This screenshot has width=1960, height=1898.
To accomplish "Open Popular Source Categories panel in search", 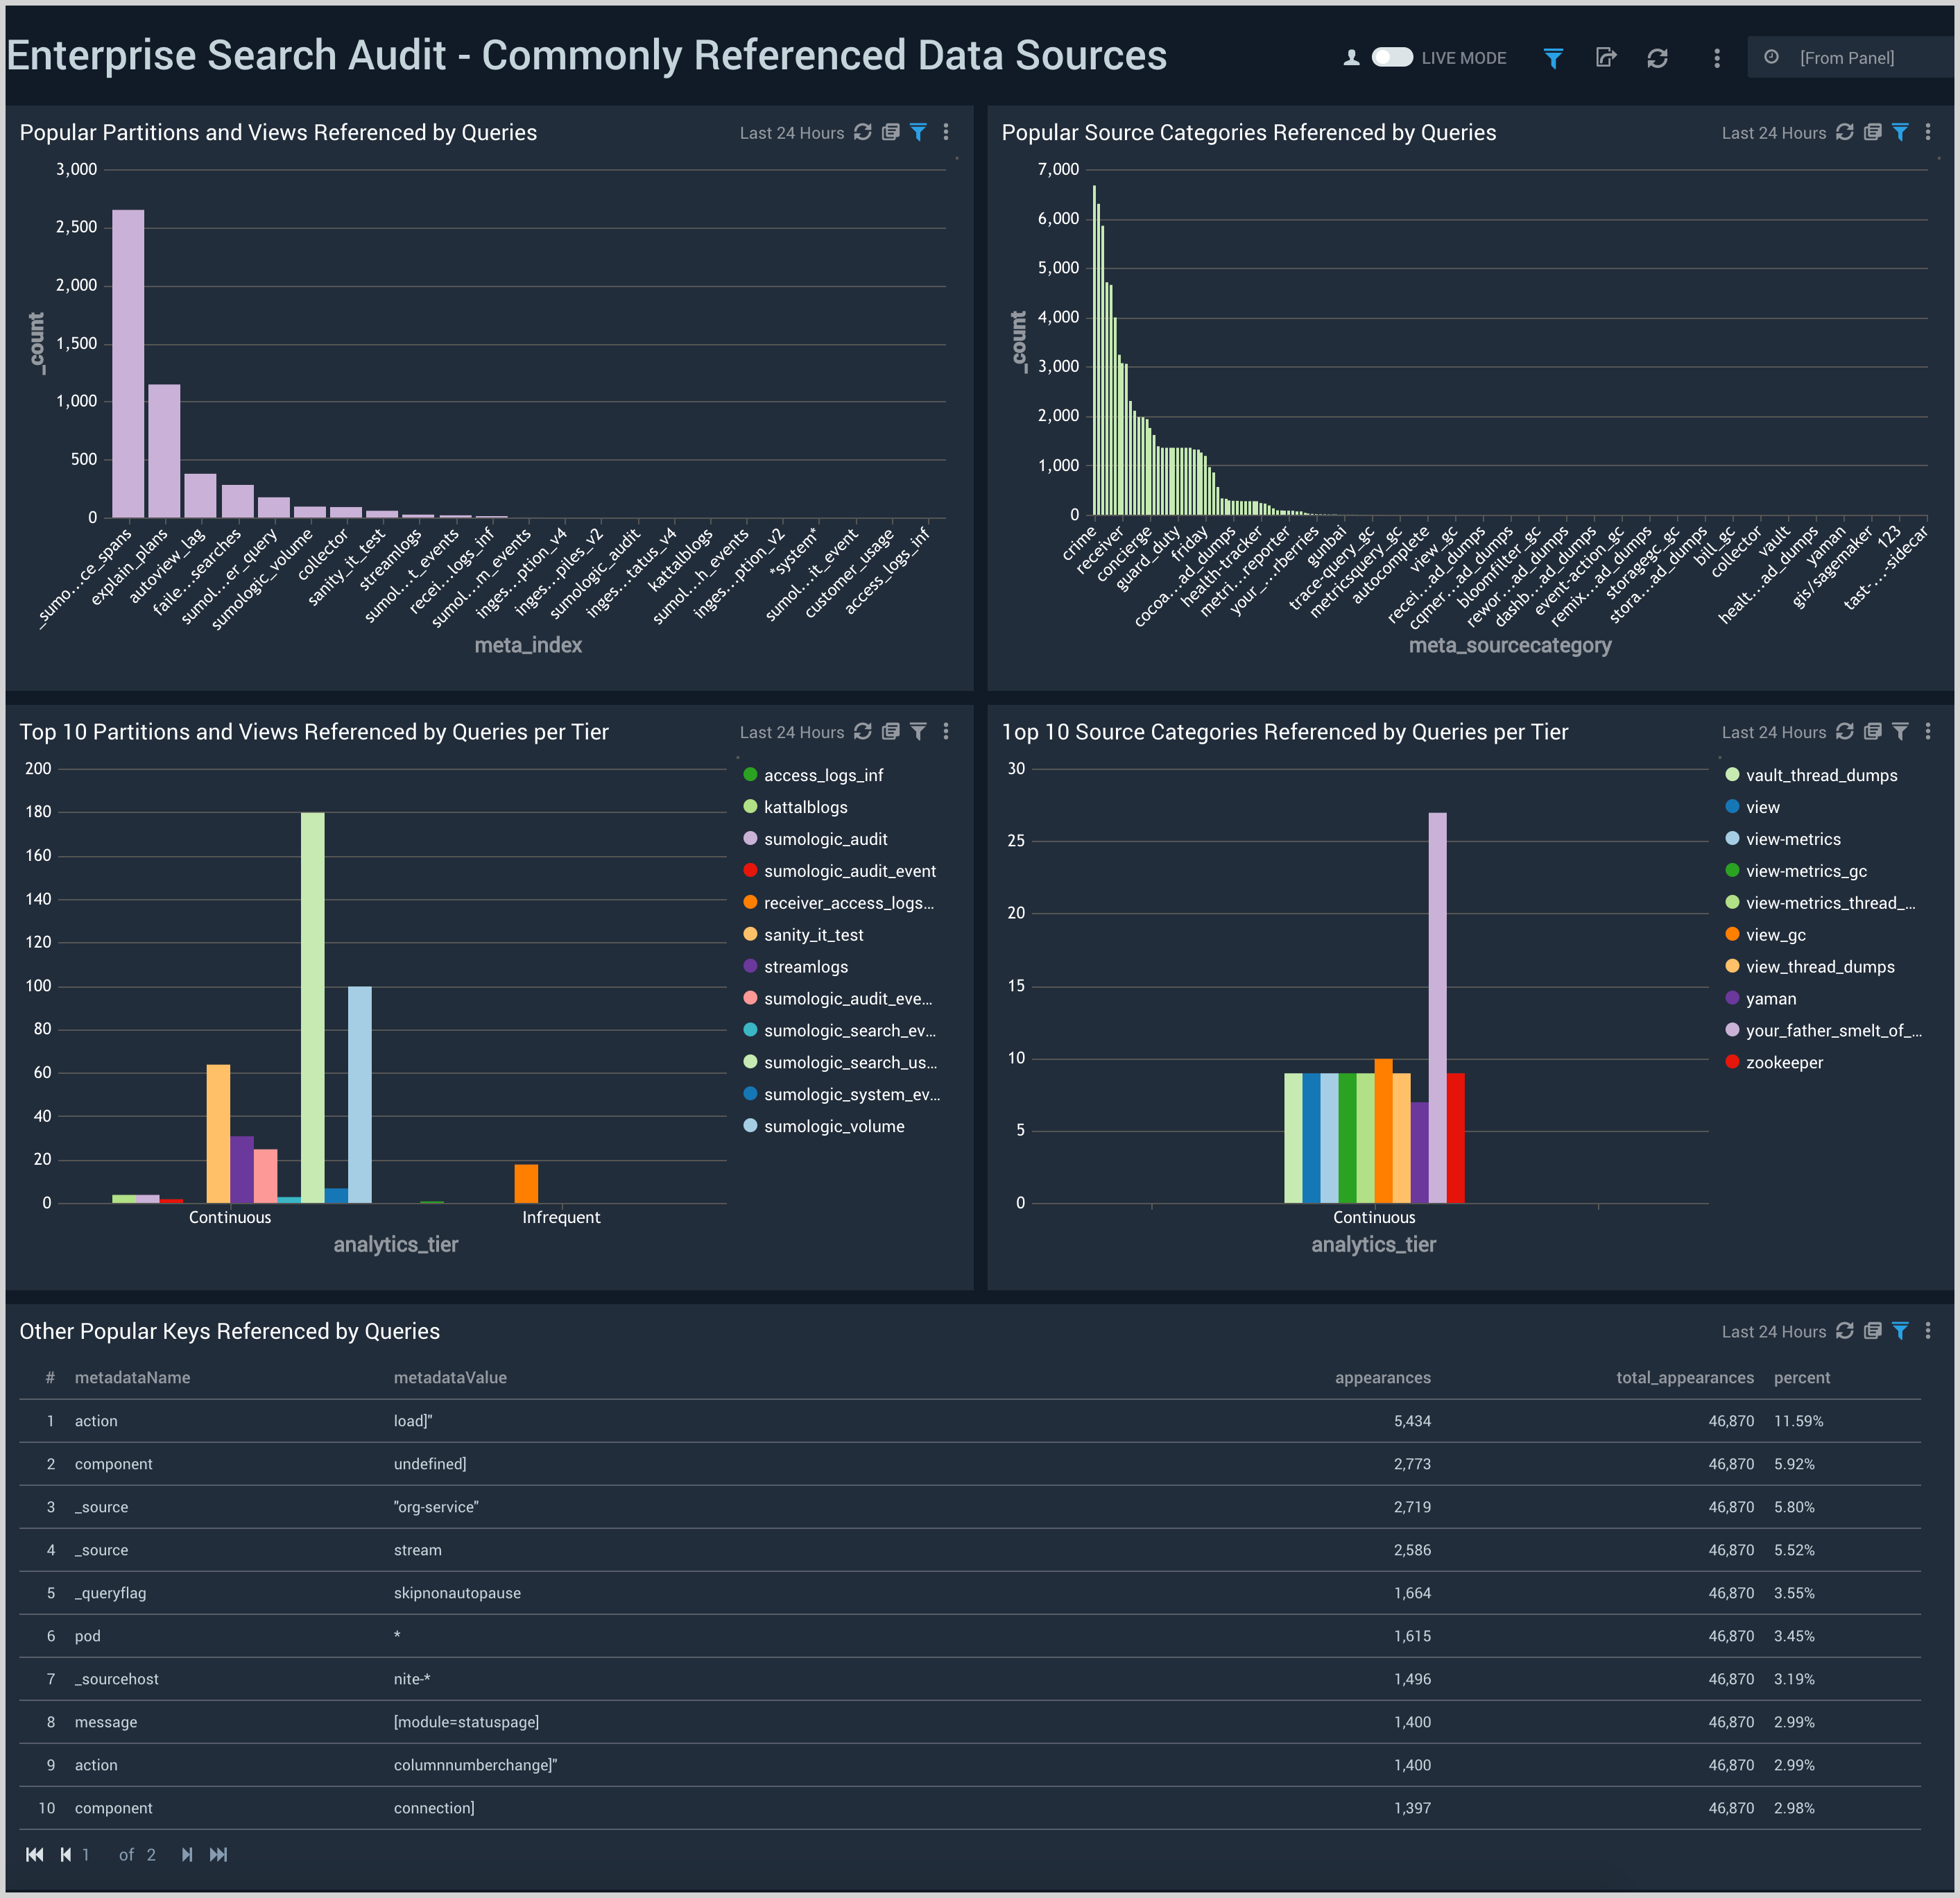I will click(x=1873, y=132).
